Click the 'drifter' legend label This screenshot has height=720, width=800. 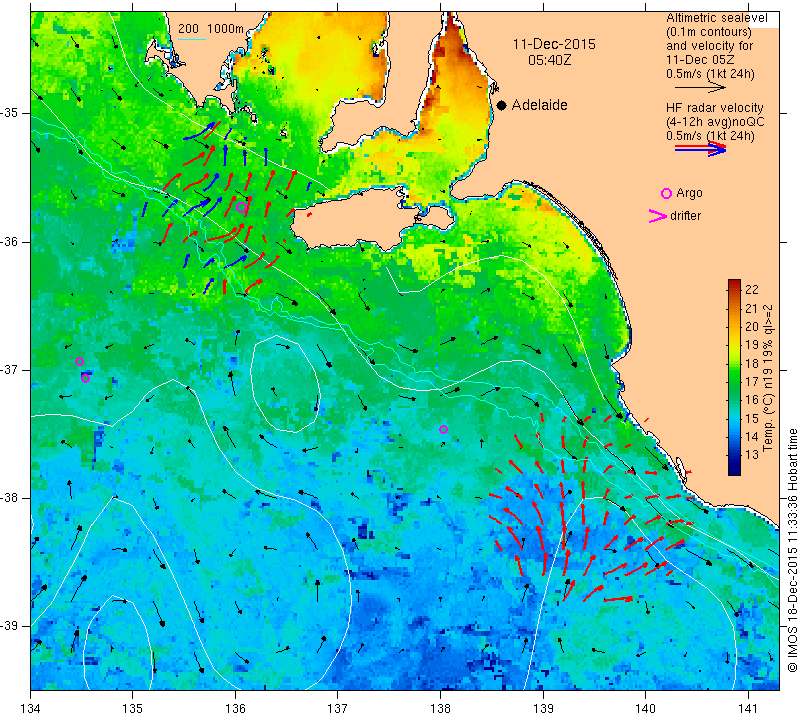click(685, 216)
